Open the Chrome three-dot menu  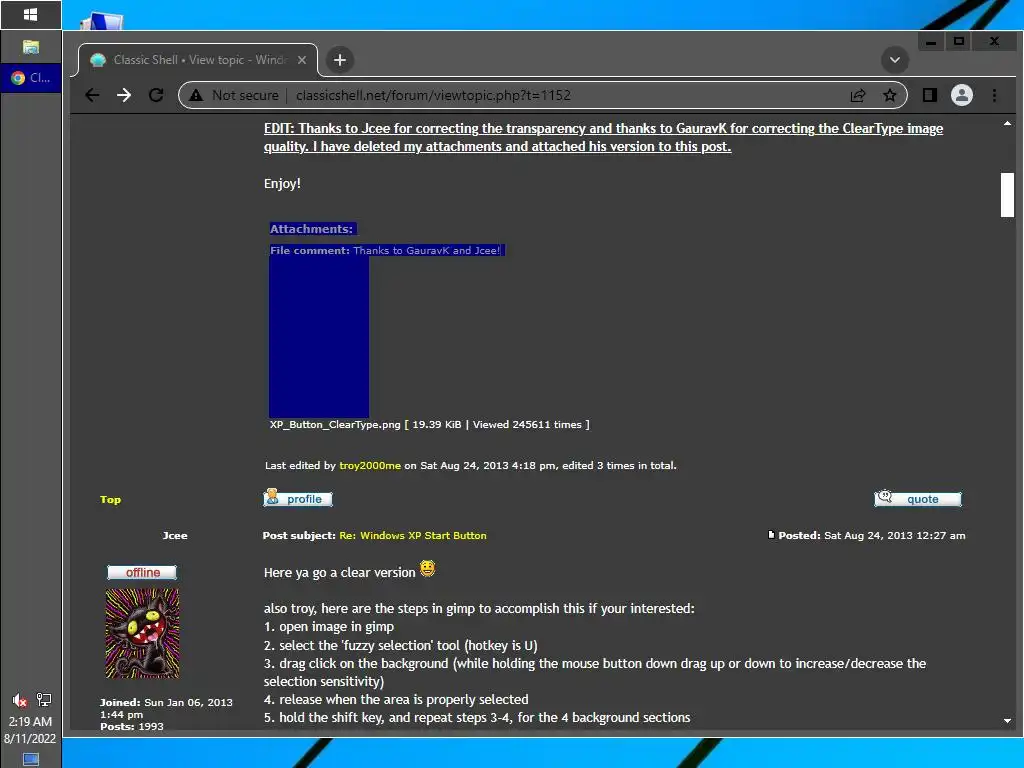994,95
